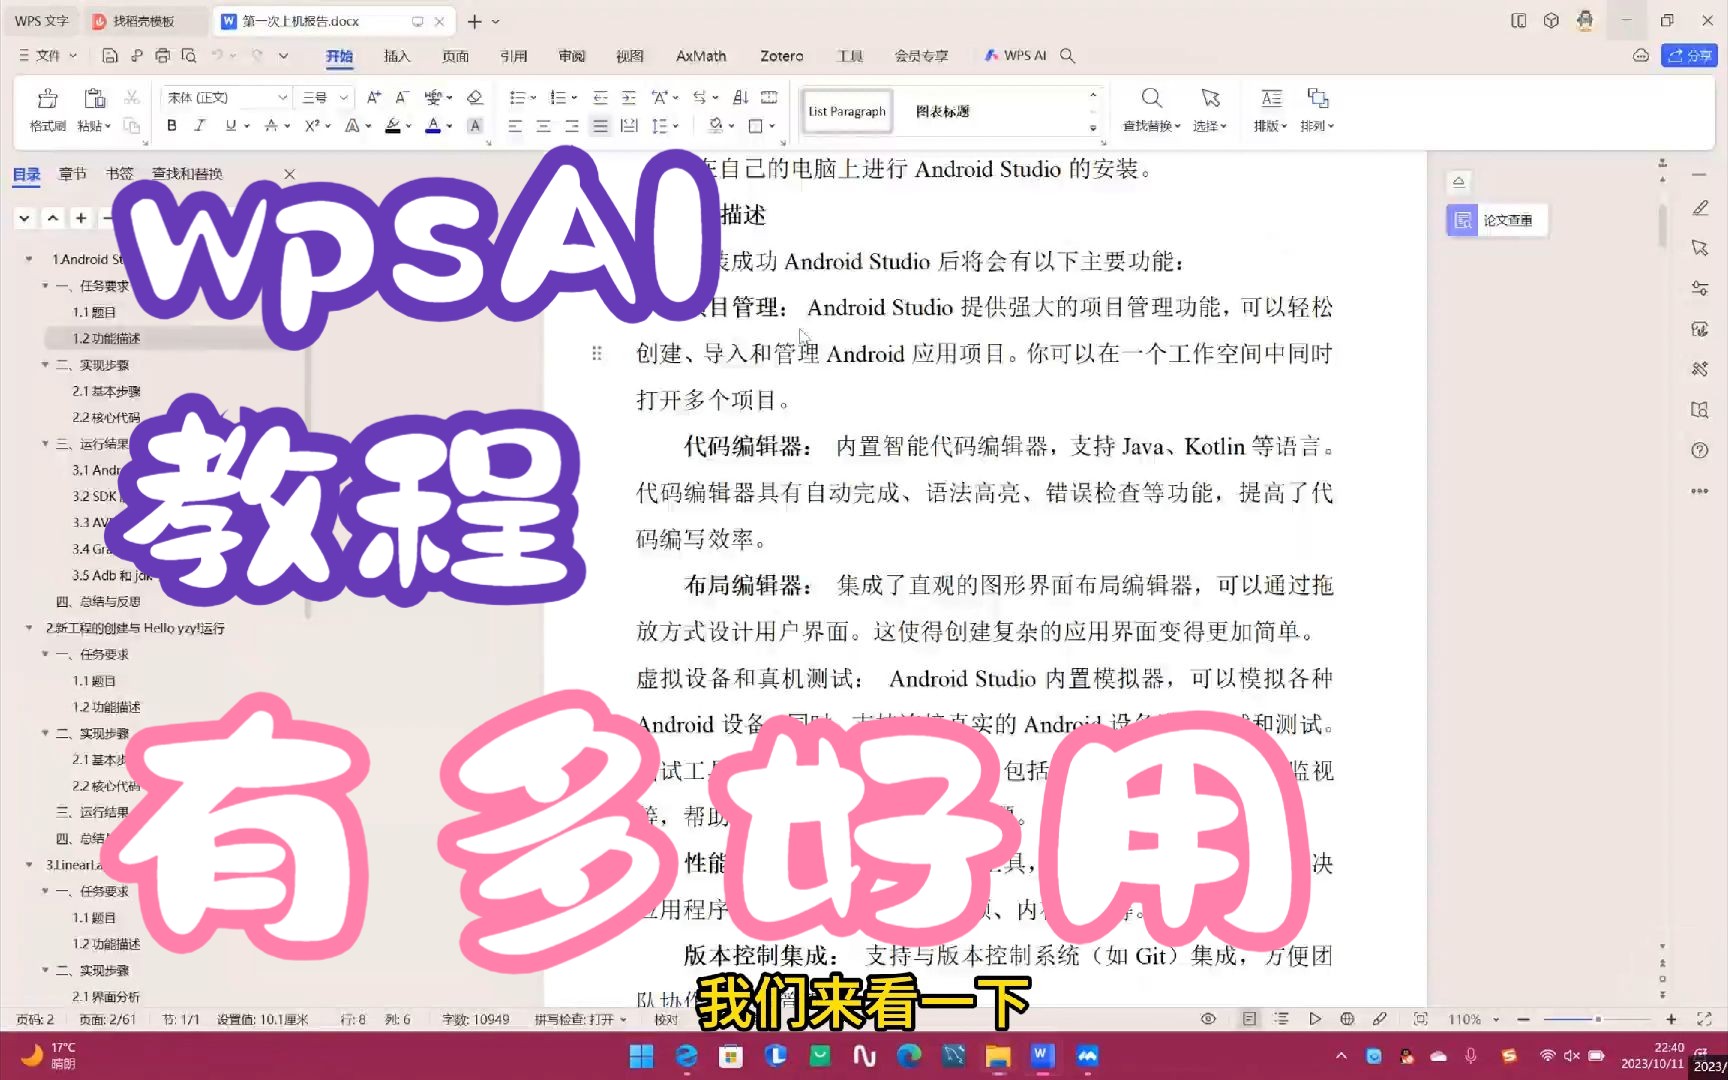The image size is (1728, 1080).
Task: Open the Zotero ribbon tab
Action: click(781, 56)
